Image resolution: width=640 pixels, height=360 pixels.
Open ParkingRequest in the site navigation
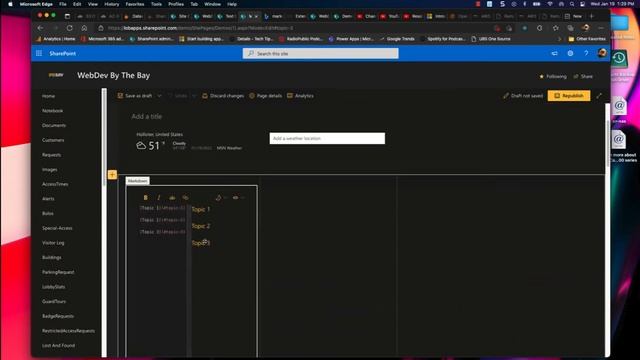[58, 272]
